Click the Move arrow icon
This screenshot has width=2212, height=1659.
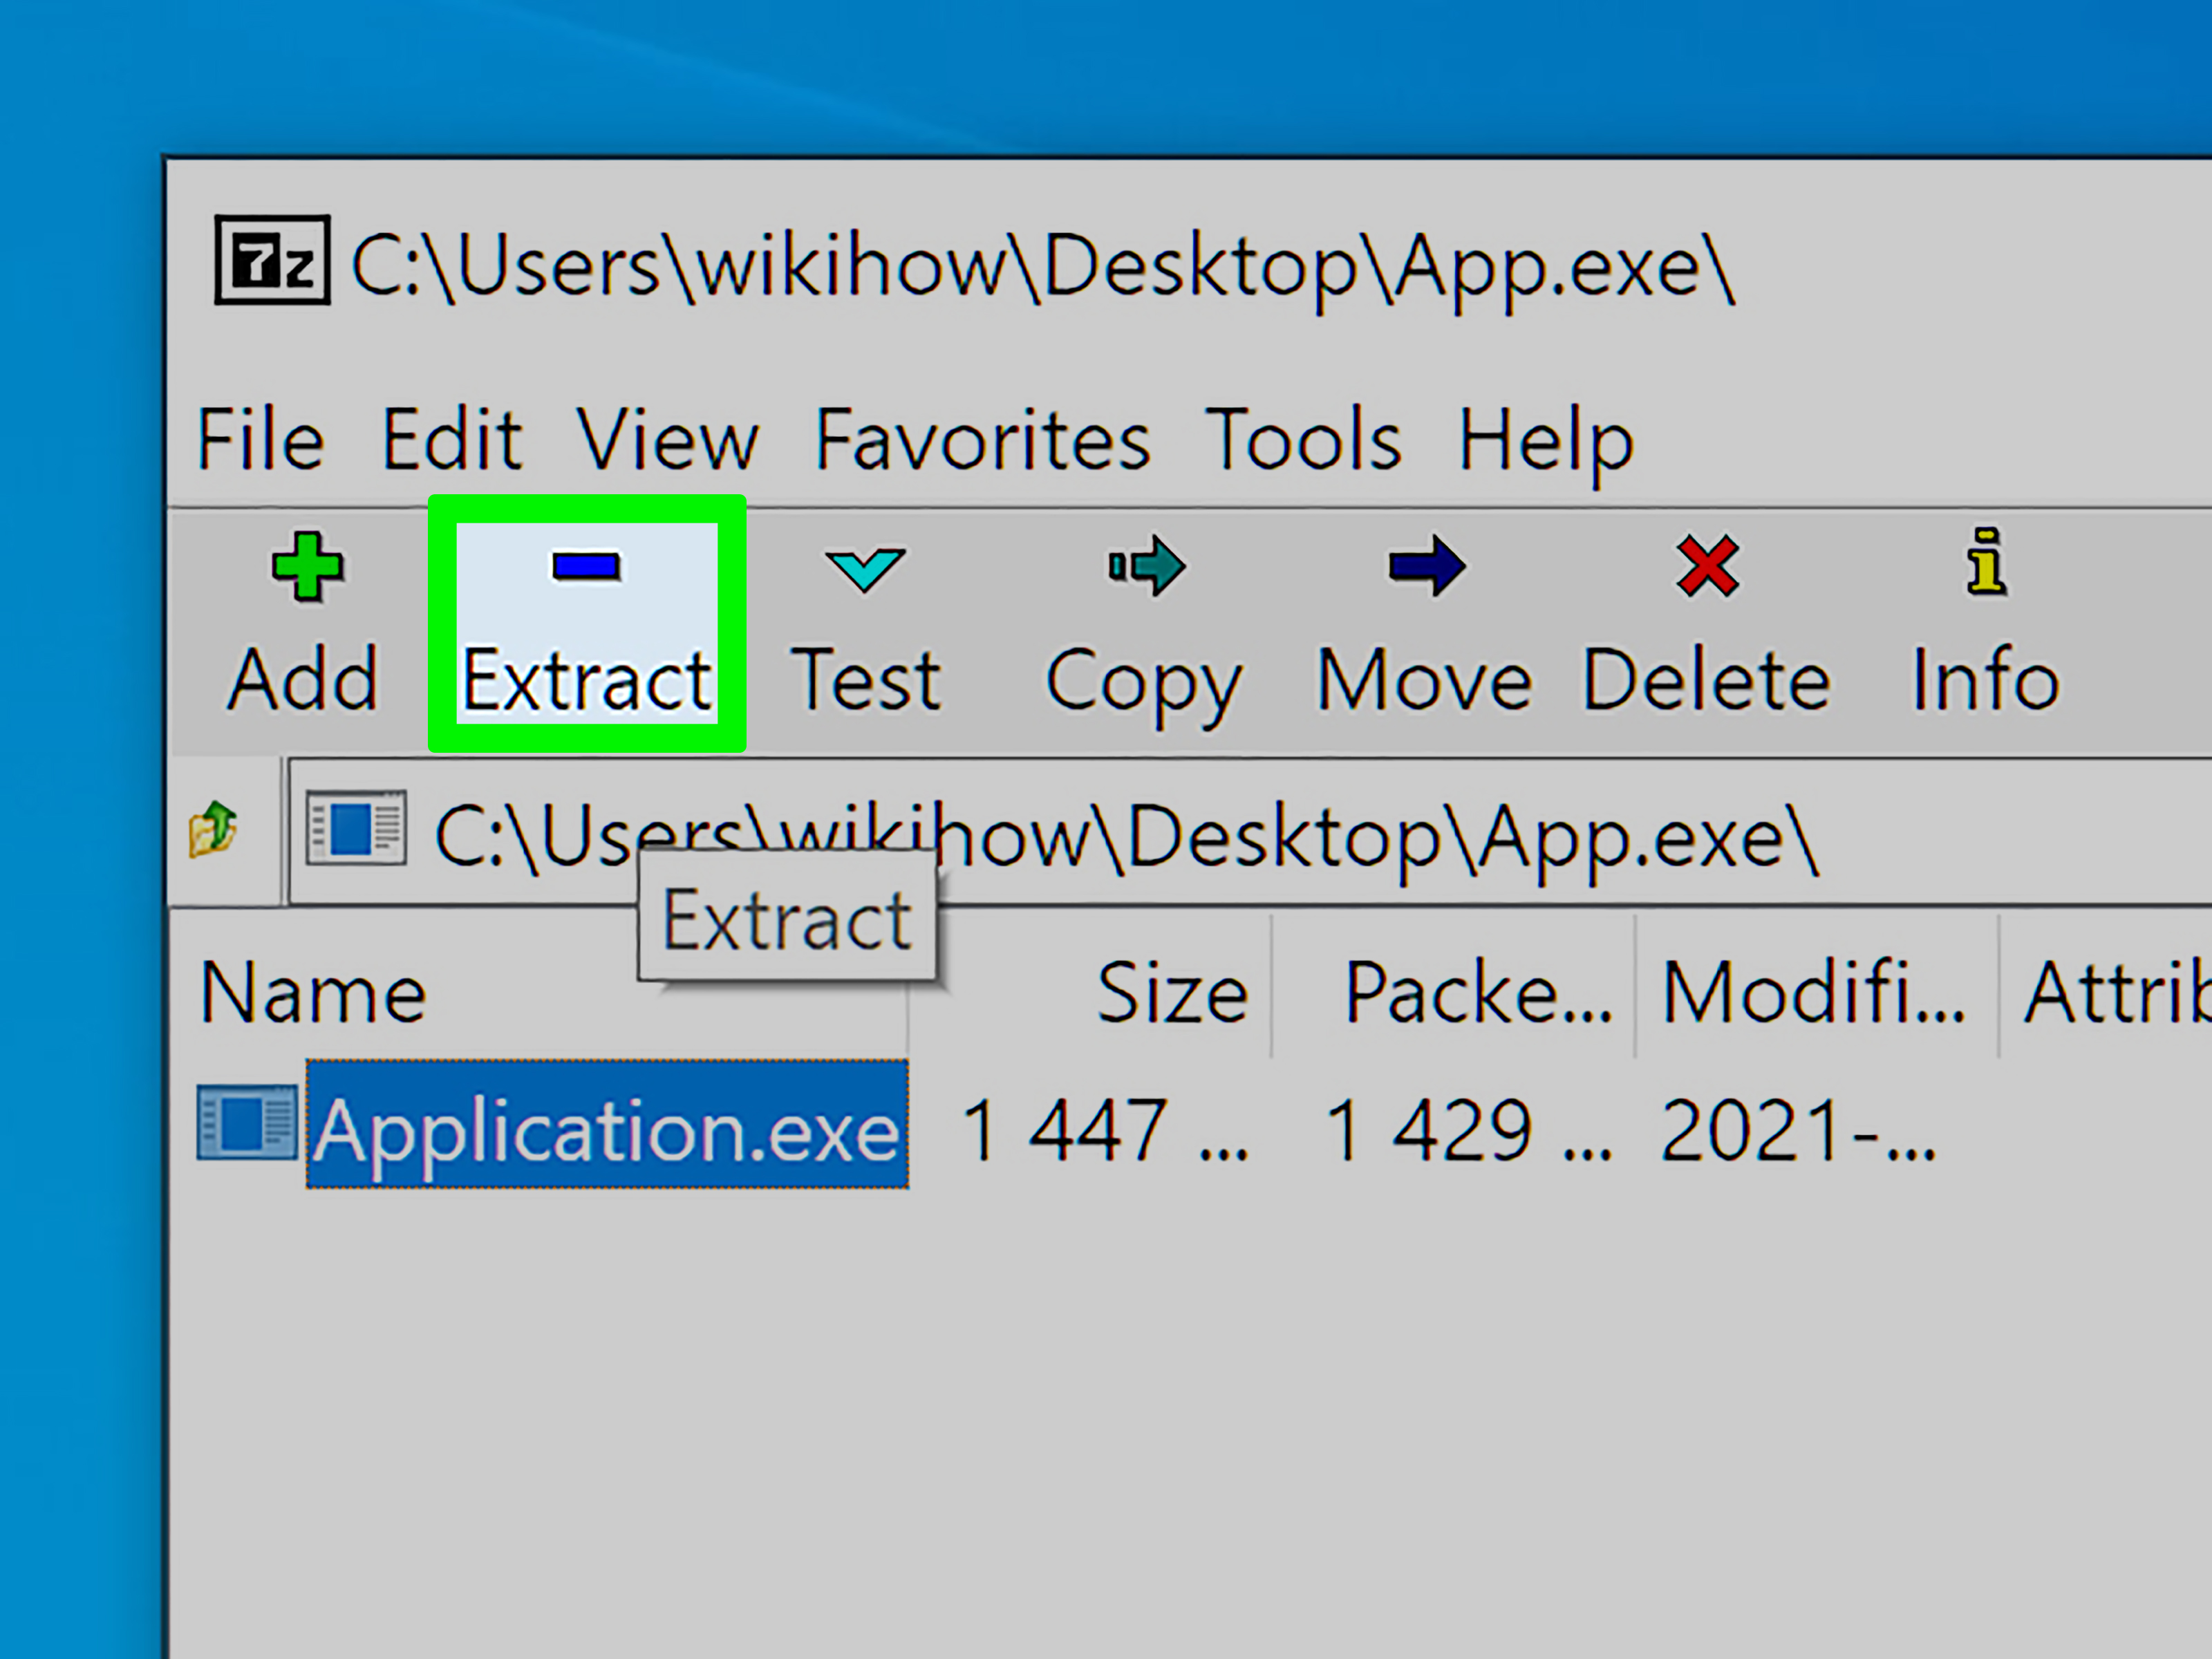(1426, 567)
